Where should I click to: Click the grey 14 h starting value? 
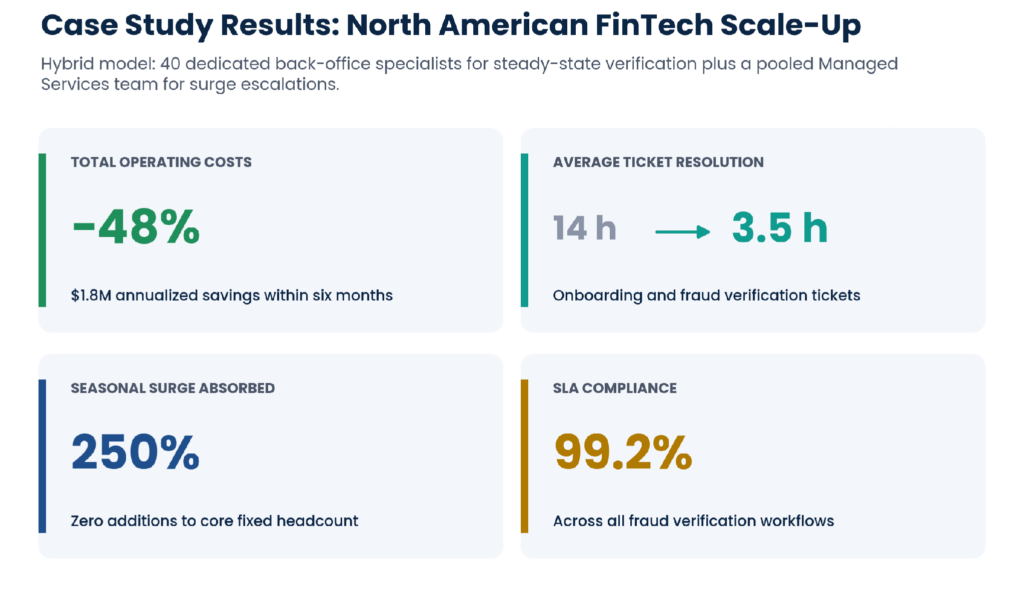584,229
